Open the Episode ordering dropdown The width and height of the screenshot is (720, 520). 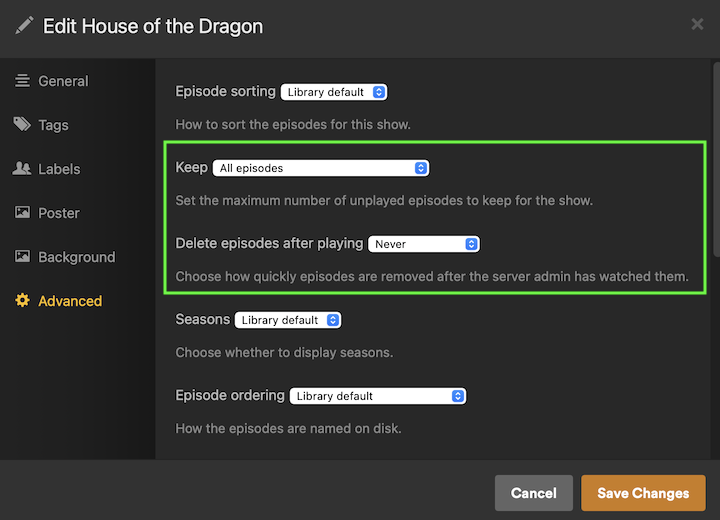pos(378,396)
